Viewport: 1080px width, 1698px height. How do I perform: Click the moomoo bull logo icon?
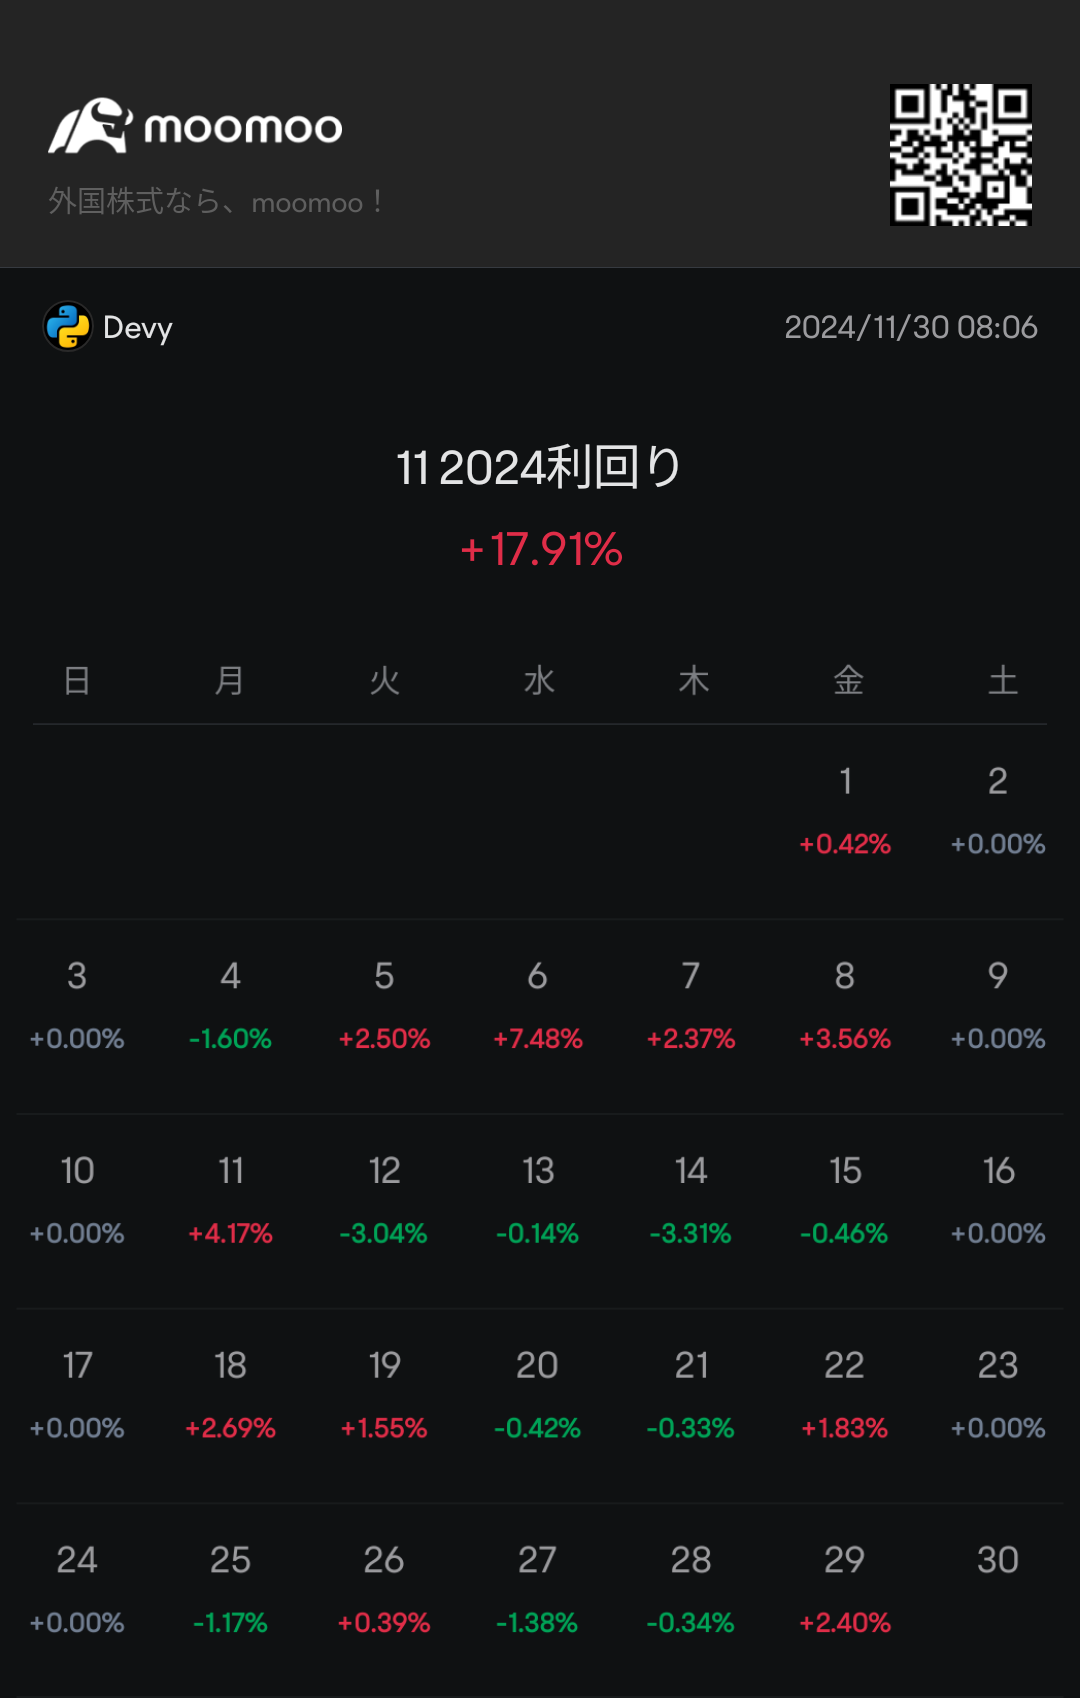click(x=90, y=126)
